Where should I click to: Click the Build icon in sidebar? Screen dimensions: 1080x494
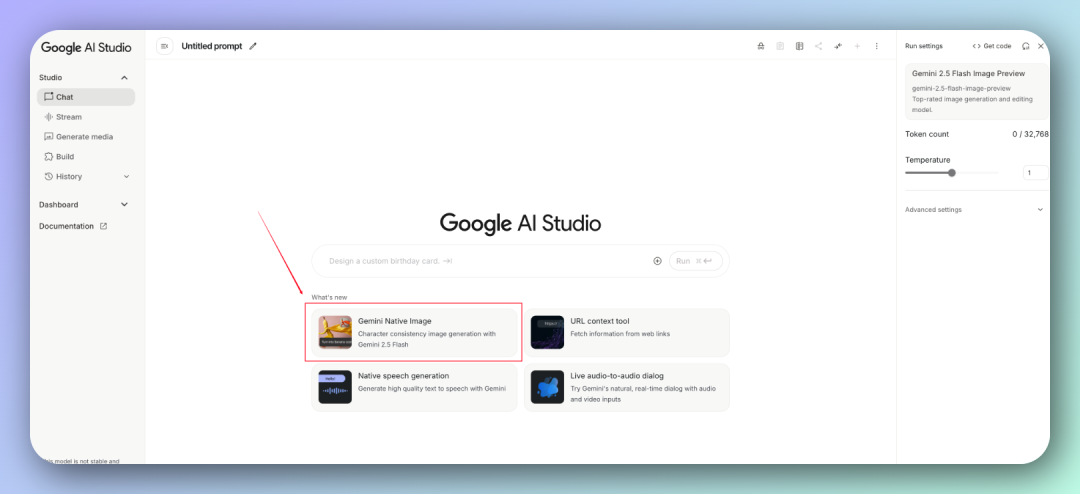pos(48,156)
